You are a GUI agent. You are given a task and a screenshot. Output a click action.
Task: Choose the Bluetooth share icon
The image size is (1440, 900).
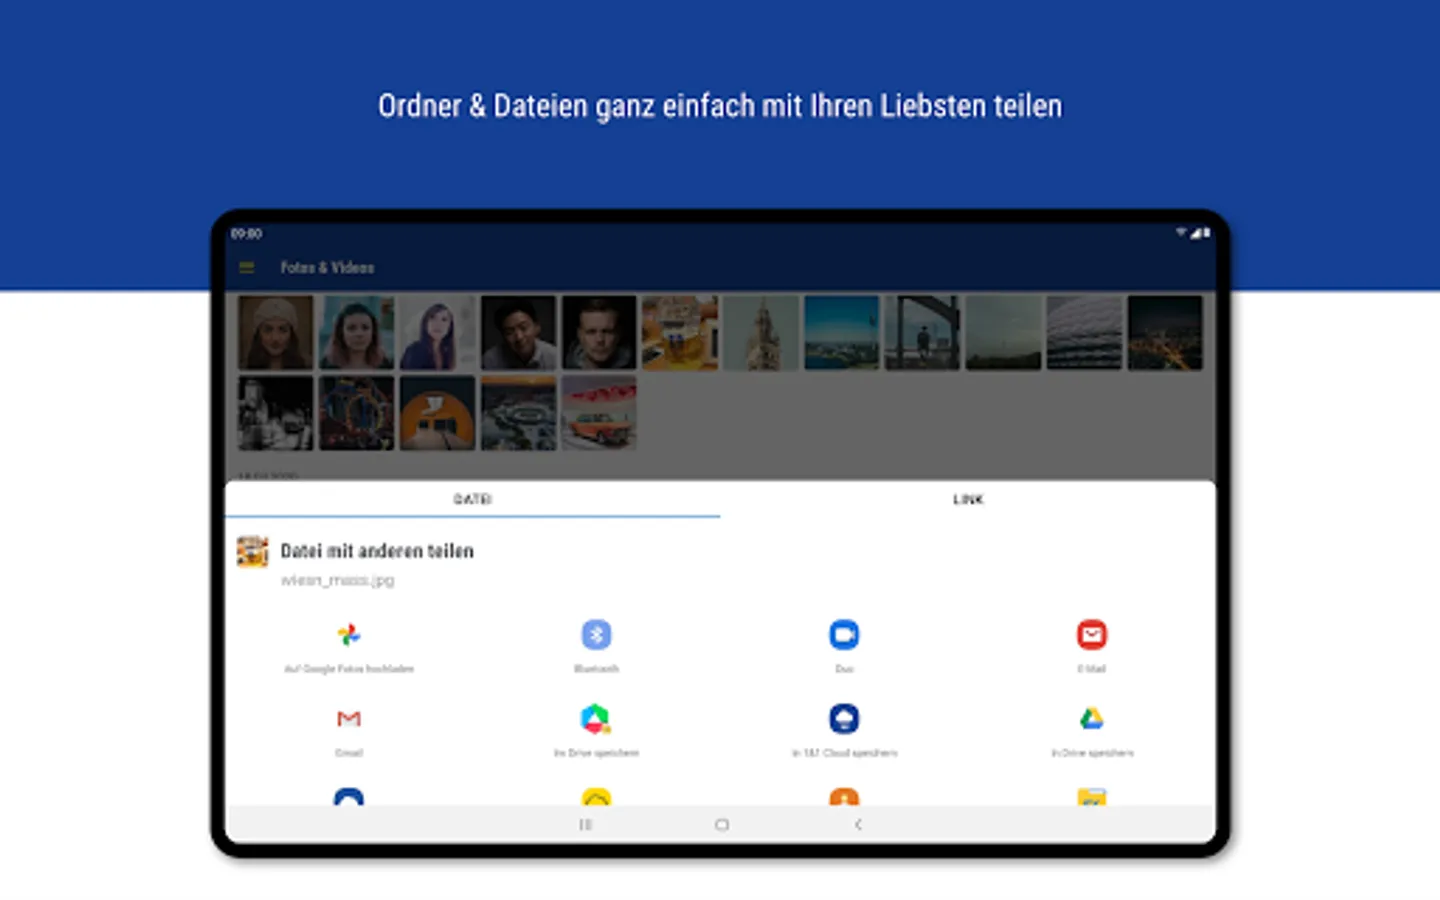(596, 634)
